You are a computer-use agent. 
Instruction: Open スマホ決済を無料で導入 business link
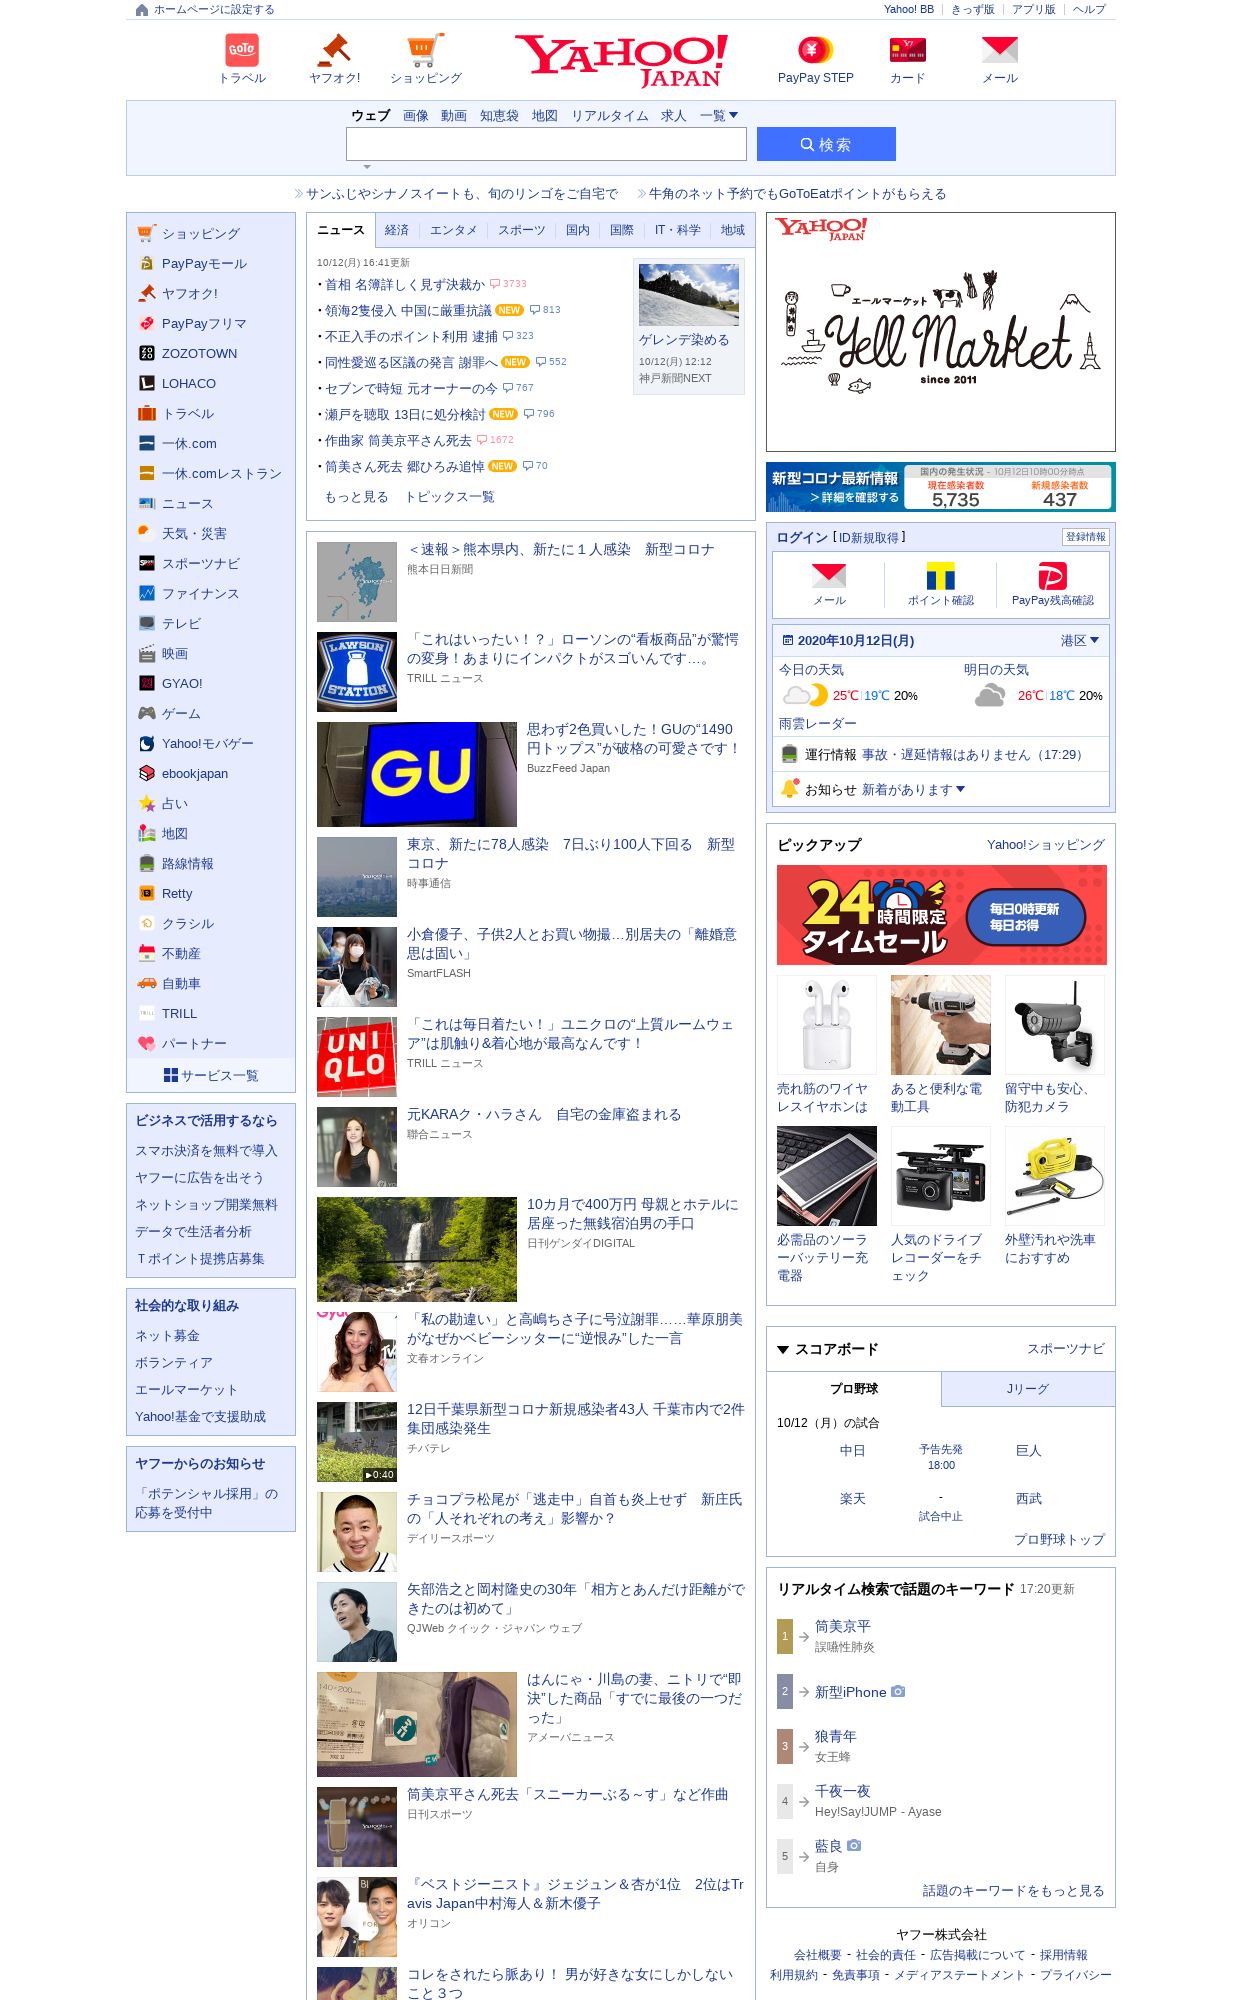207,1151
